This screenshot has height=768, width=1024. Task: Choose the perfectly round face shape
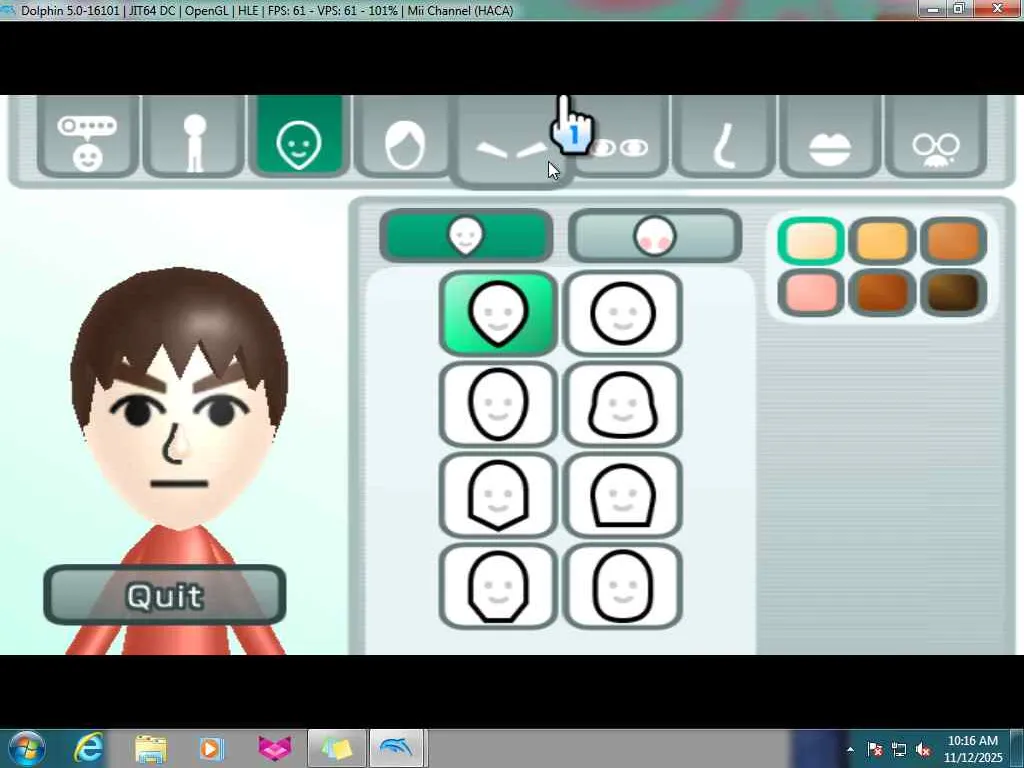622,313
